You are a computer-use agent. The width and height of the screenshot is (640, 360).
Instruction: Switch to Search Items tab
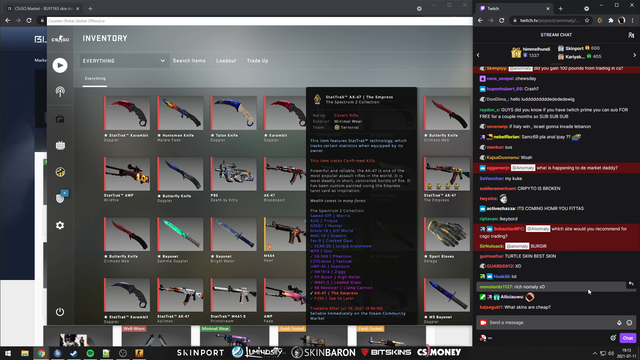coord(189,61)
